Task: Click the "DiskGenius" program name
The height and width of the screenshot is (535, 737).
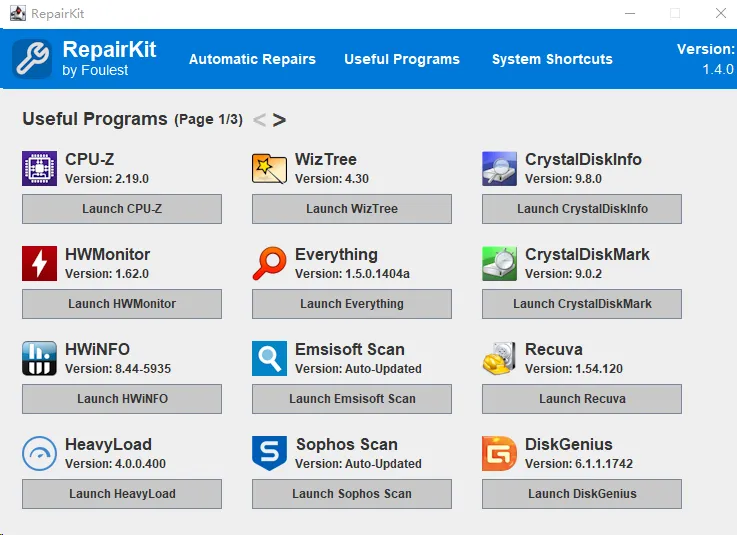Action: [x=569, y=444]
